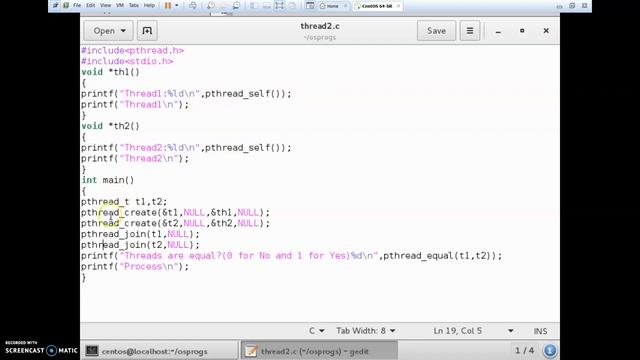Open the snapshot manager icon
The image size is (640, 360).
(236, 6)
